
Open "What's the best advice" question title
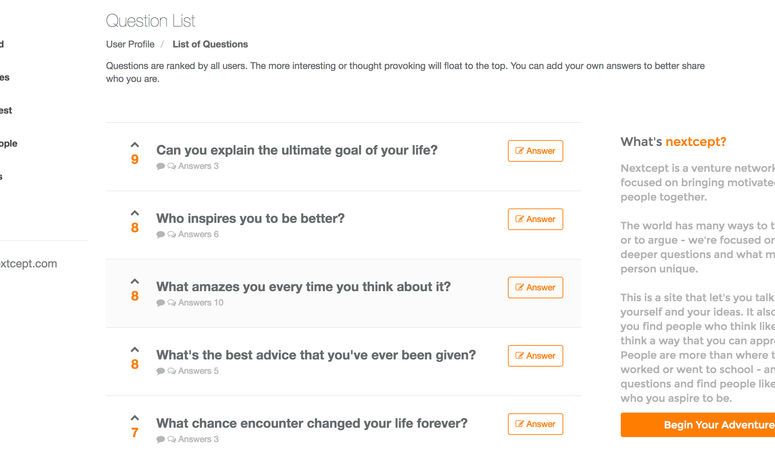(316, 355)
